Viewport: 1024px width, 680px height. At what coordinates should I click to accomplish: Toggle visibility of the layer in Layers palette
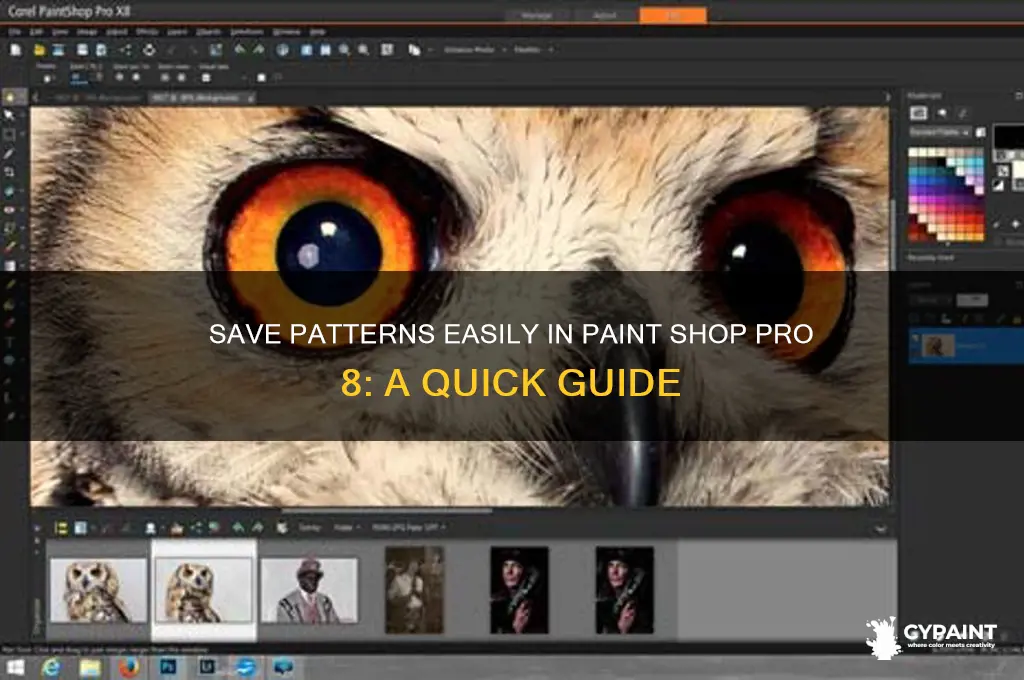915,338
